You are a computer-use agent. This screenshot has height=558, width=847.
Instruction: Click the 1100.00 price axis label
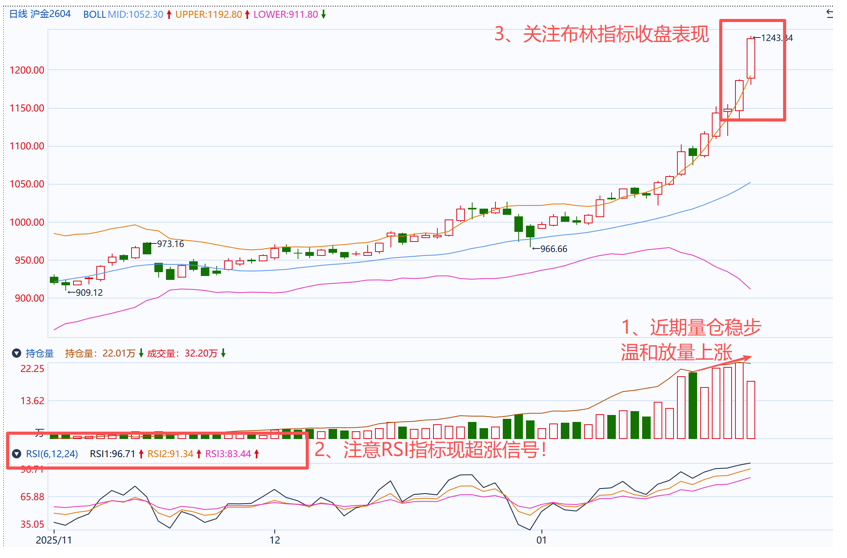(x=27, y=146)
